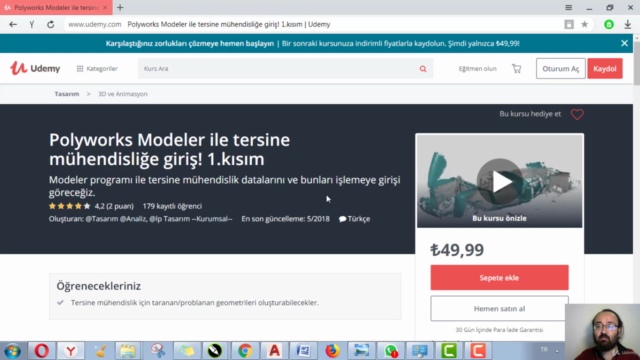Screen dimensions: 640x360
Task: Click the star rating 4,2 (2 puan)
Action: 91,206
